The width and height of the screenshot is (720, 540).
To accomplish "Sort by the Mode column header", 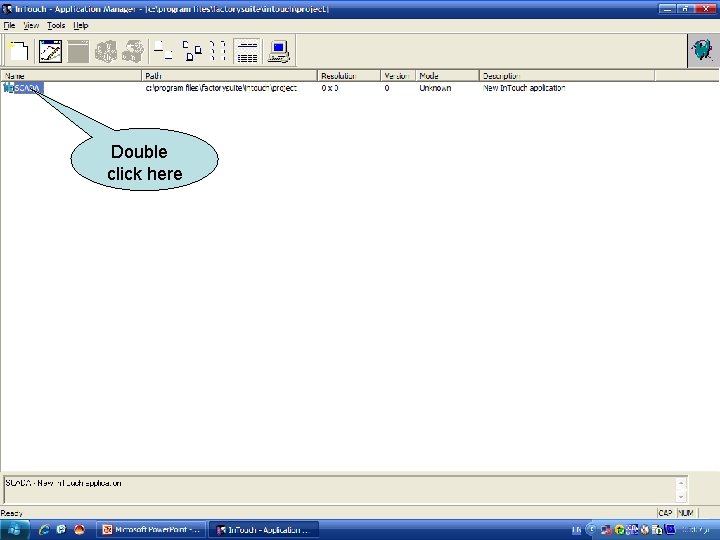I will tap(447, 76).
